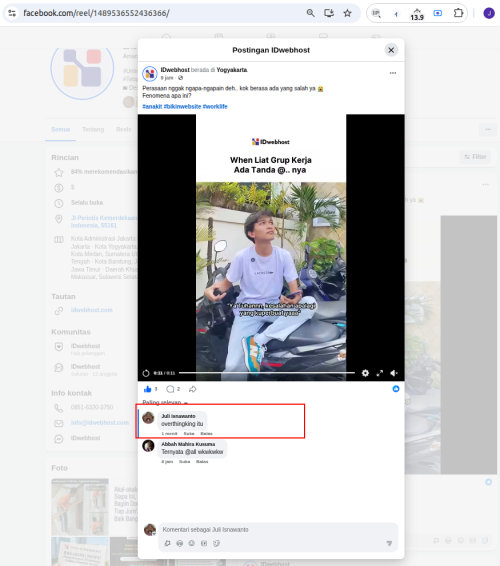500x566 pixels.
Task: Open the IDwebhost page name link
Action: tap(175, 70)
